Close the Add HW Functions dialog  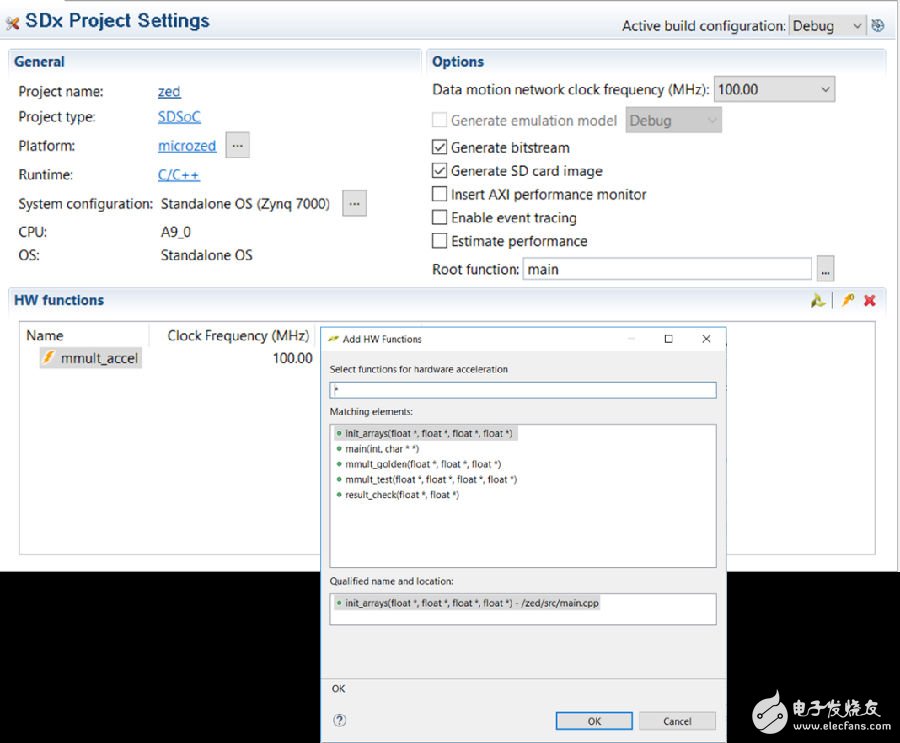(x=707, y=339)
